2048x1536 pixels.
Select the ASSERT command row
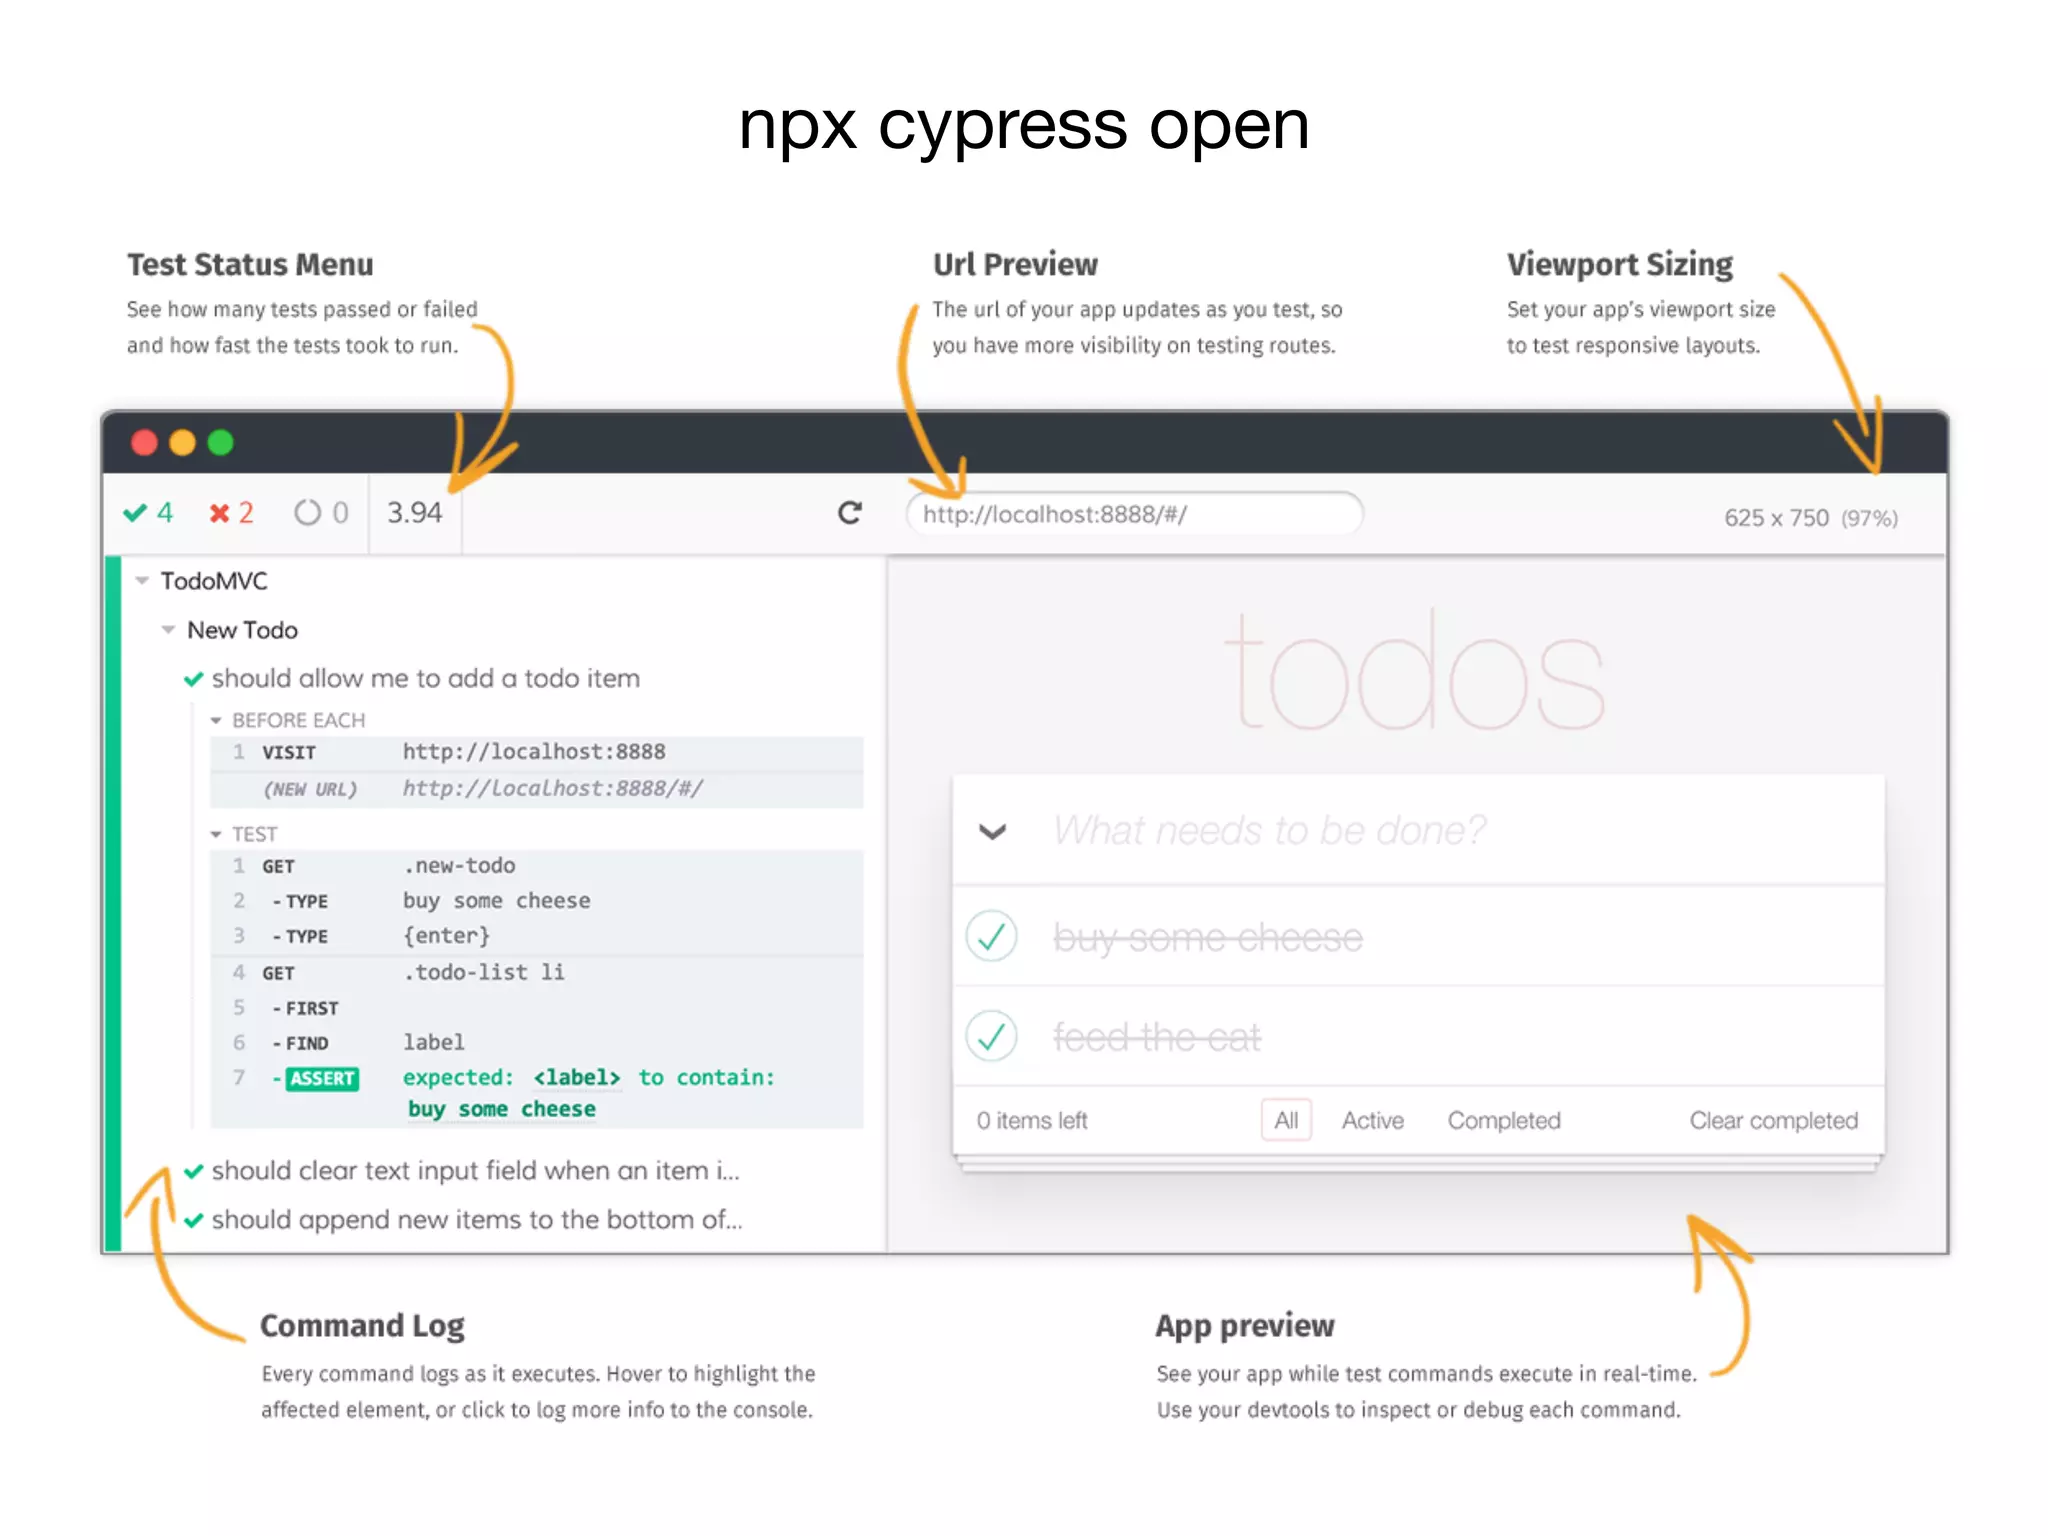[x=536, y=1094]
